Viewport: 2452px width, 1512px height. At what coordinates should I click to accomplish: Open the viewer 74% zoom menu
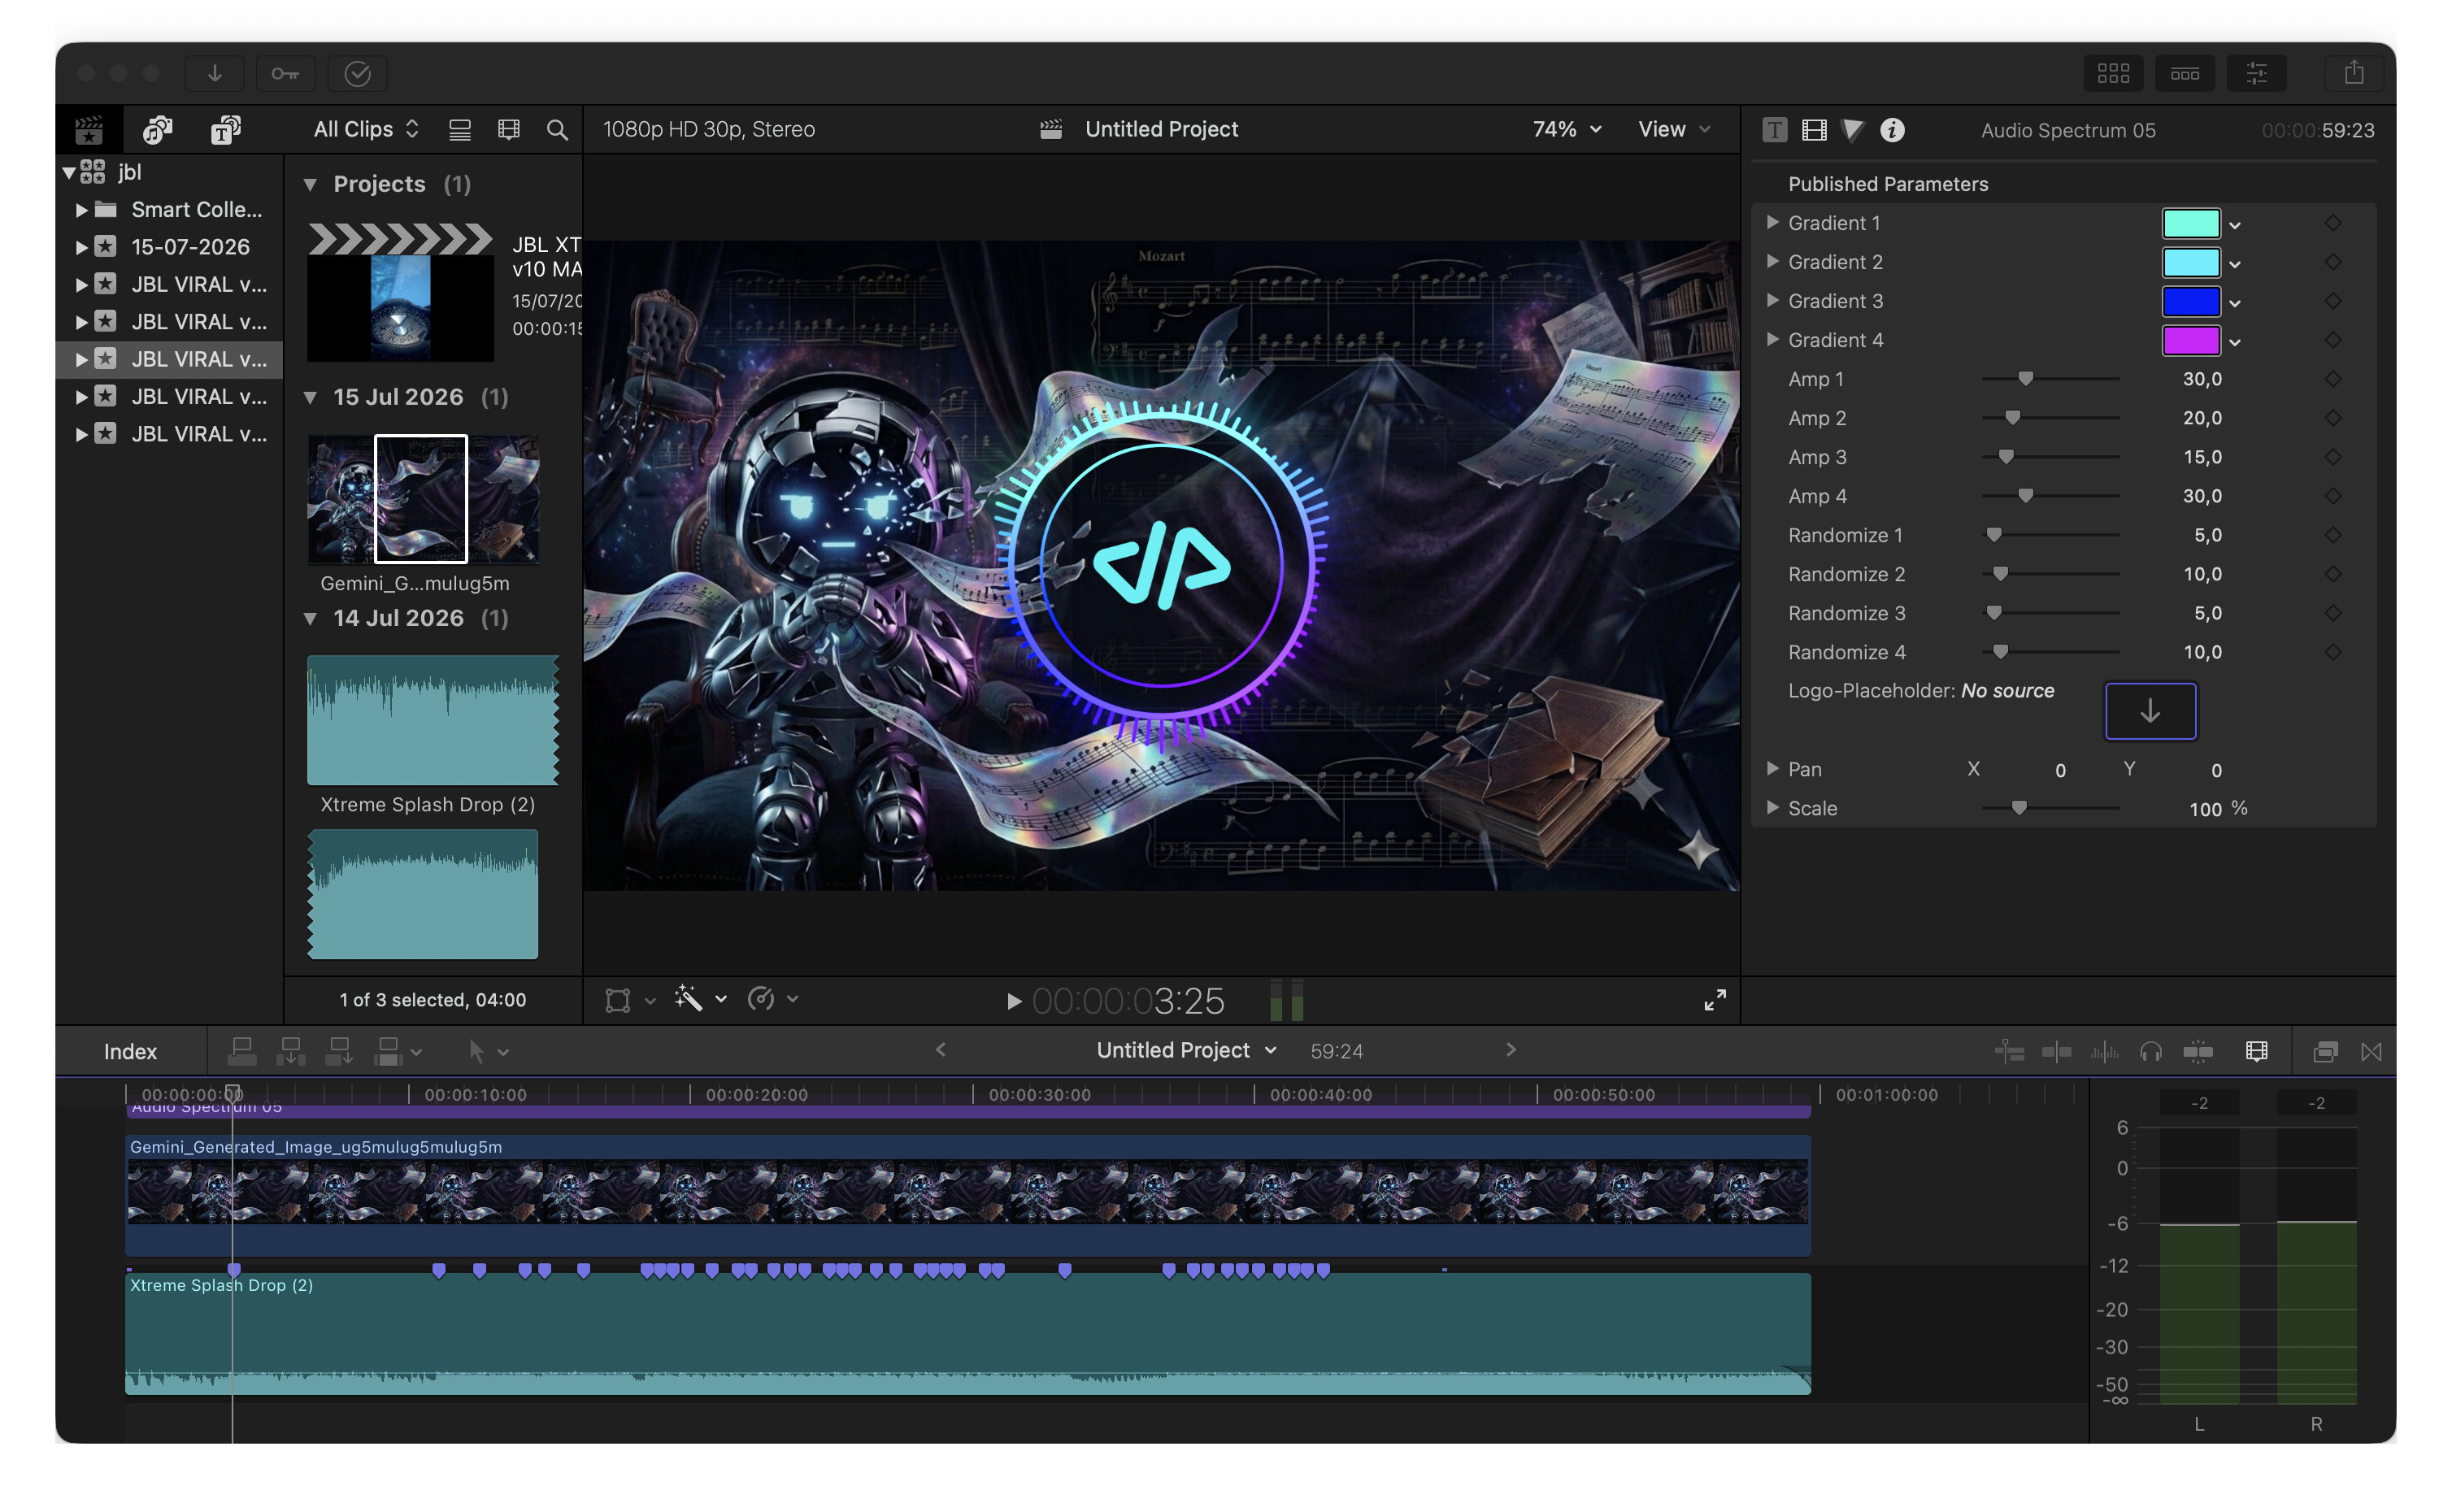(x=1566, y=129)
